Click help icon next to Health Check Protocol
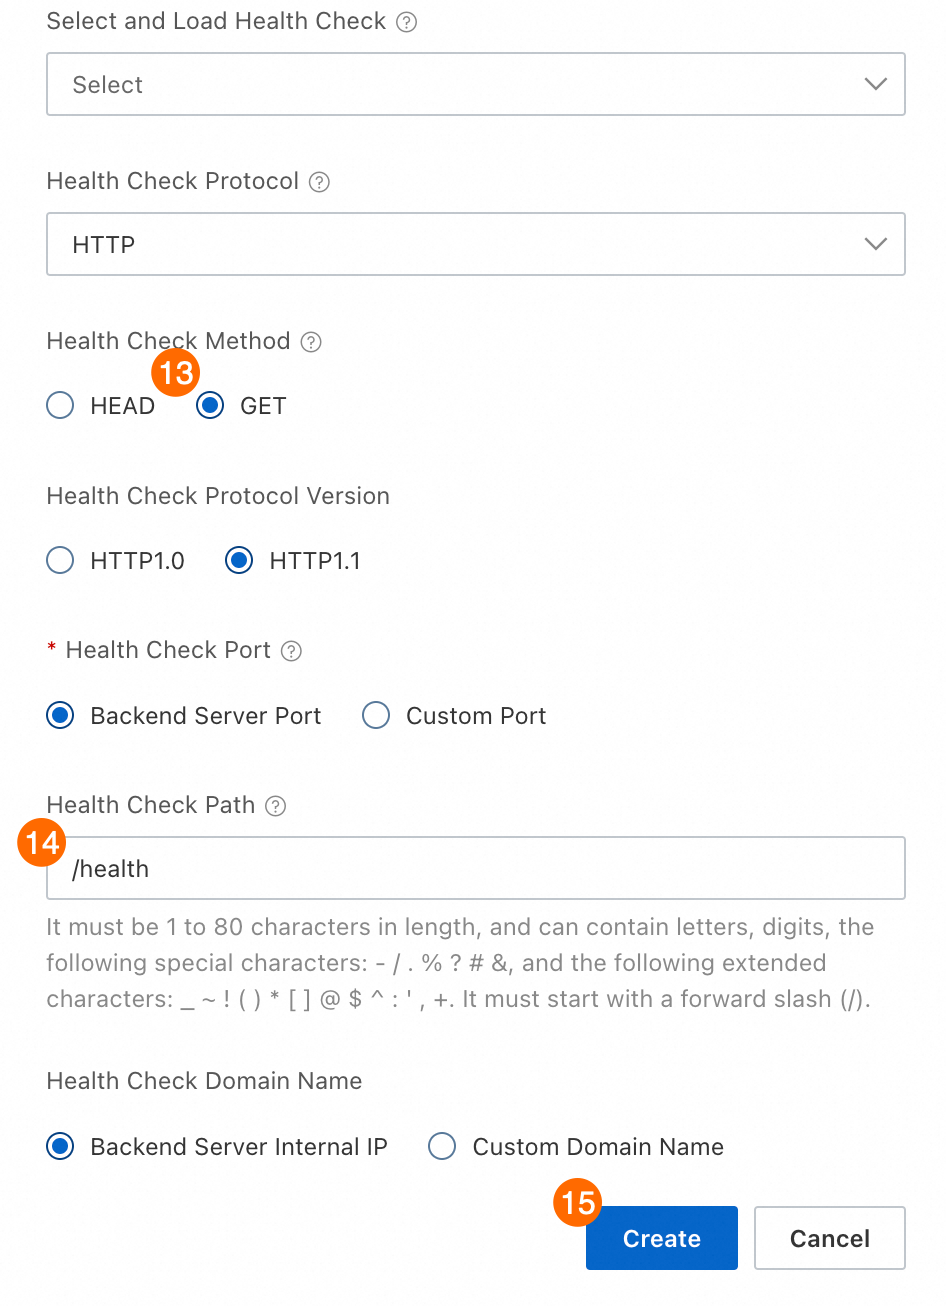The image size is (946, 1306). [x=319, y=182]
